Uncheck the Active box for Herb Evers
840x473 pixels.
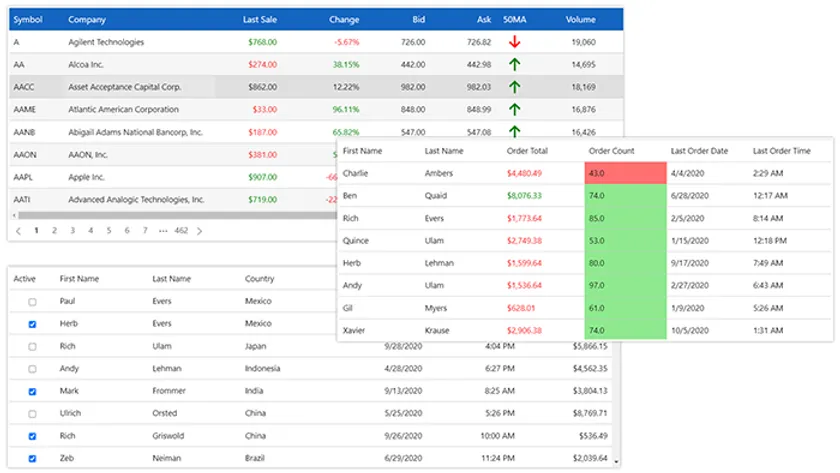coord(32,324)
